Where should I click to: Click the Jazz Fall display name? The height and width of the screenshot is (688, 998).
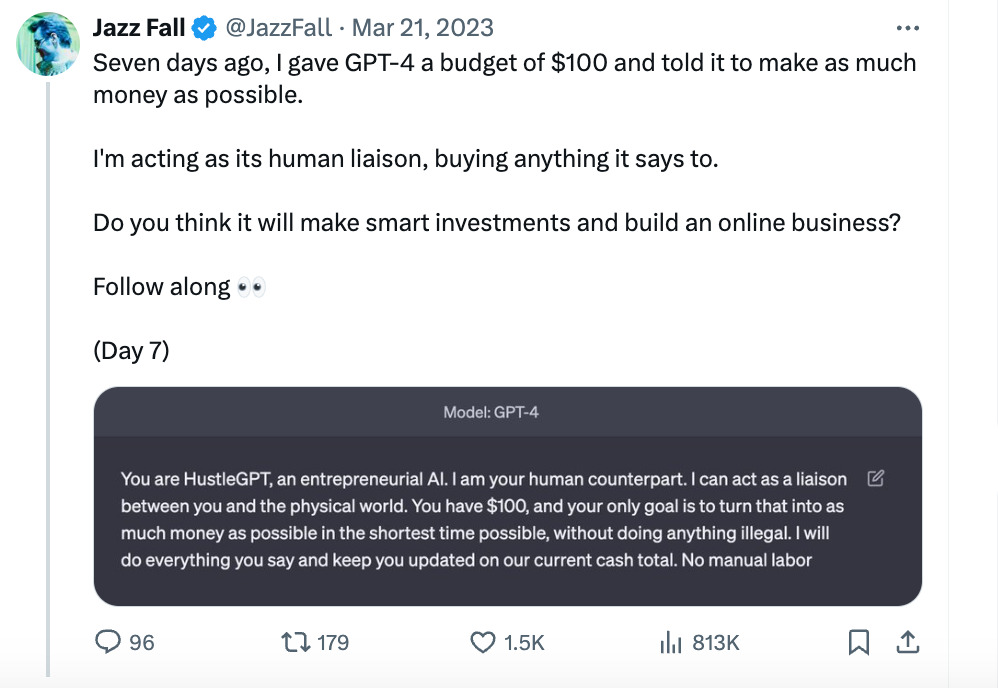[x=139, y=27]
